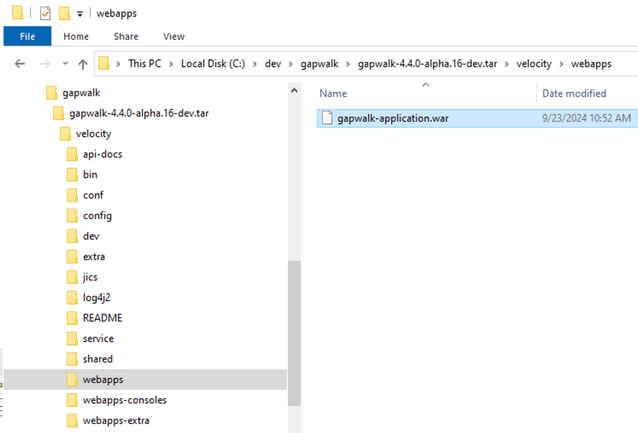Select gapwalk-application.war file
This screenshot has width=638, height=433.
(477, 118)
